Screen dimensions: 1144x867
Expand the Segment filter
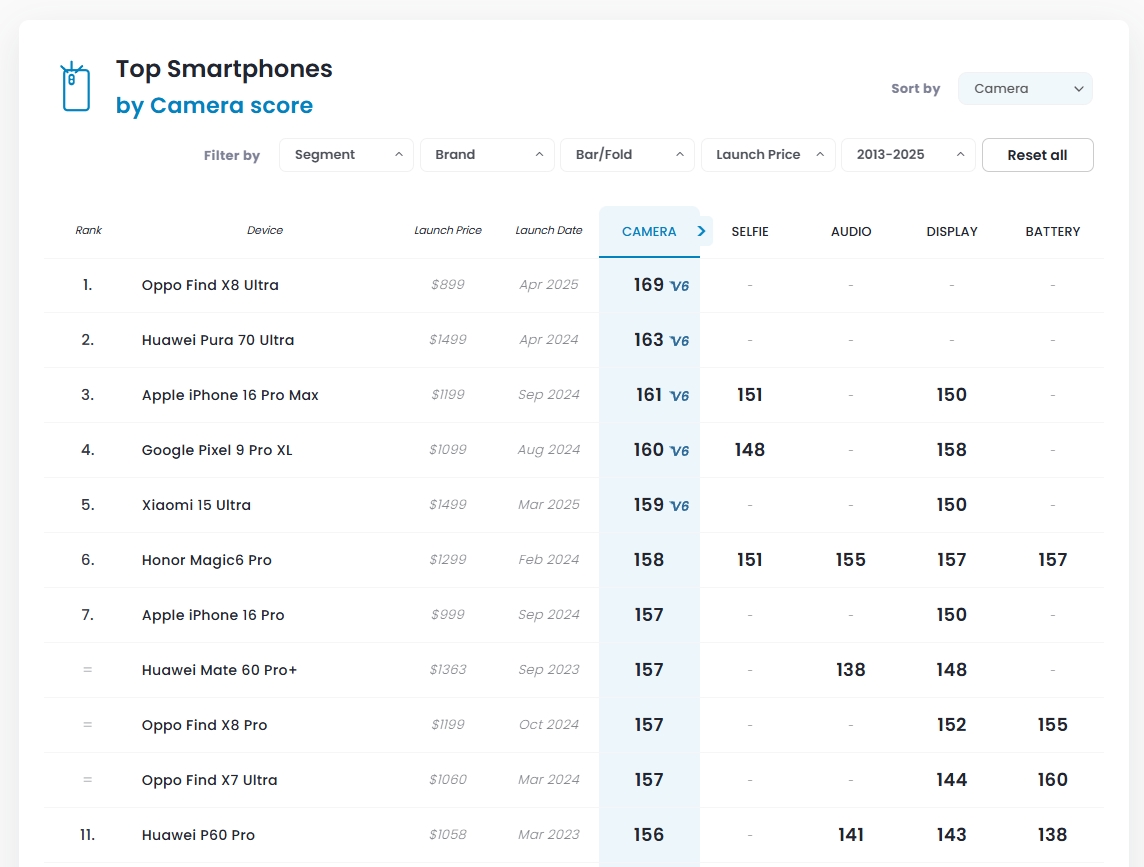coord(346,155)
